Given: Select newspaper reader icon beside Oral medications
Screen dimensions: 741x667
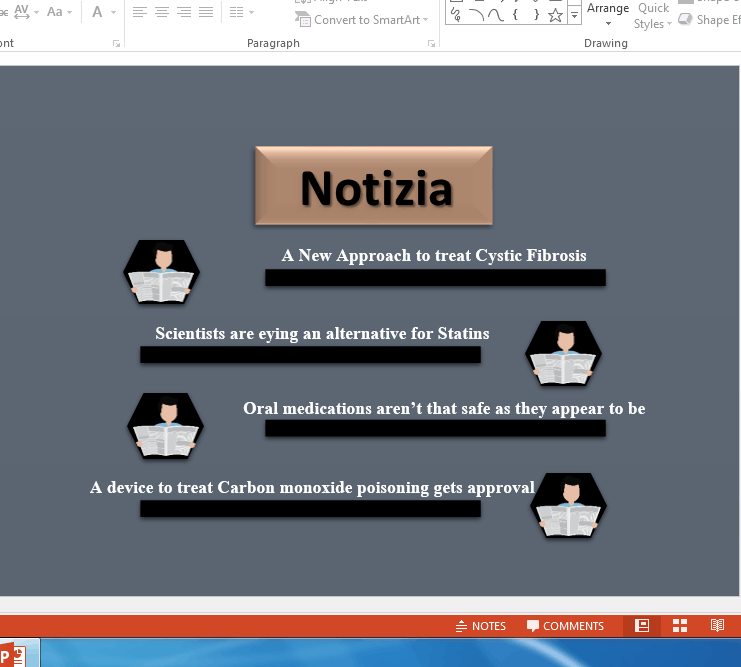Looking at the screenshot, I should (x=165, y=425).
